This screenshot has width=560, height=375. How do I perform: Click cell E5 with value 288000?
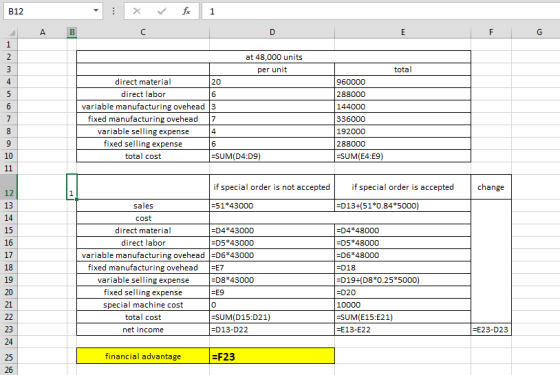403,94
